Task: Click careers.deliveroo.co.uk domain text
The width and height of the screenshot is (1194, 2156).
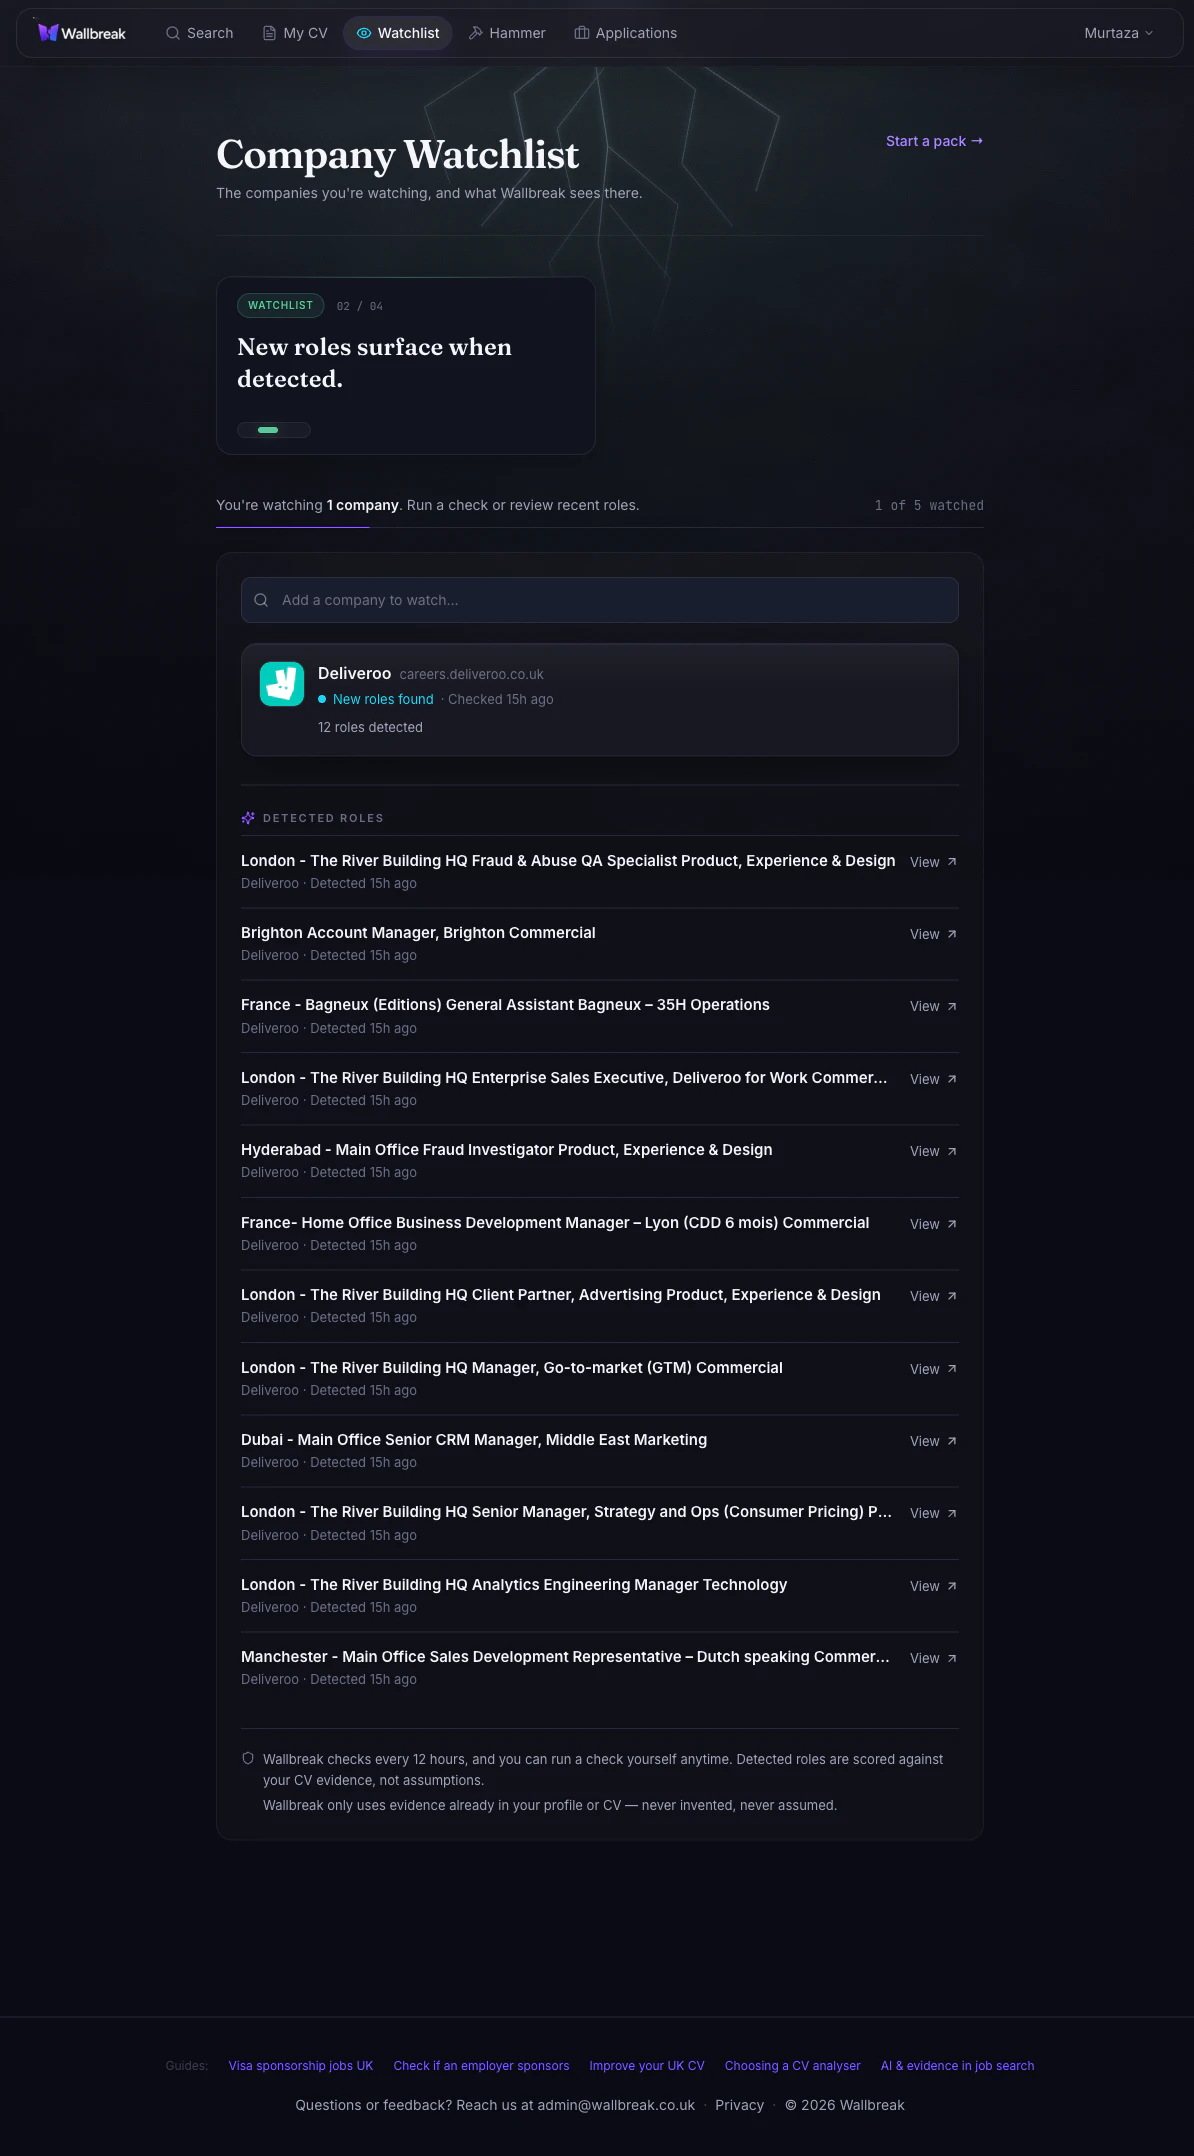Action: coord(472,674)
